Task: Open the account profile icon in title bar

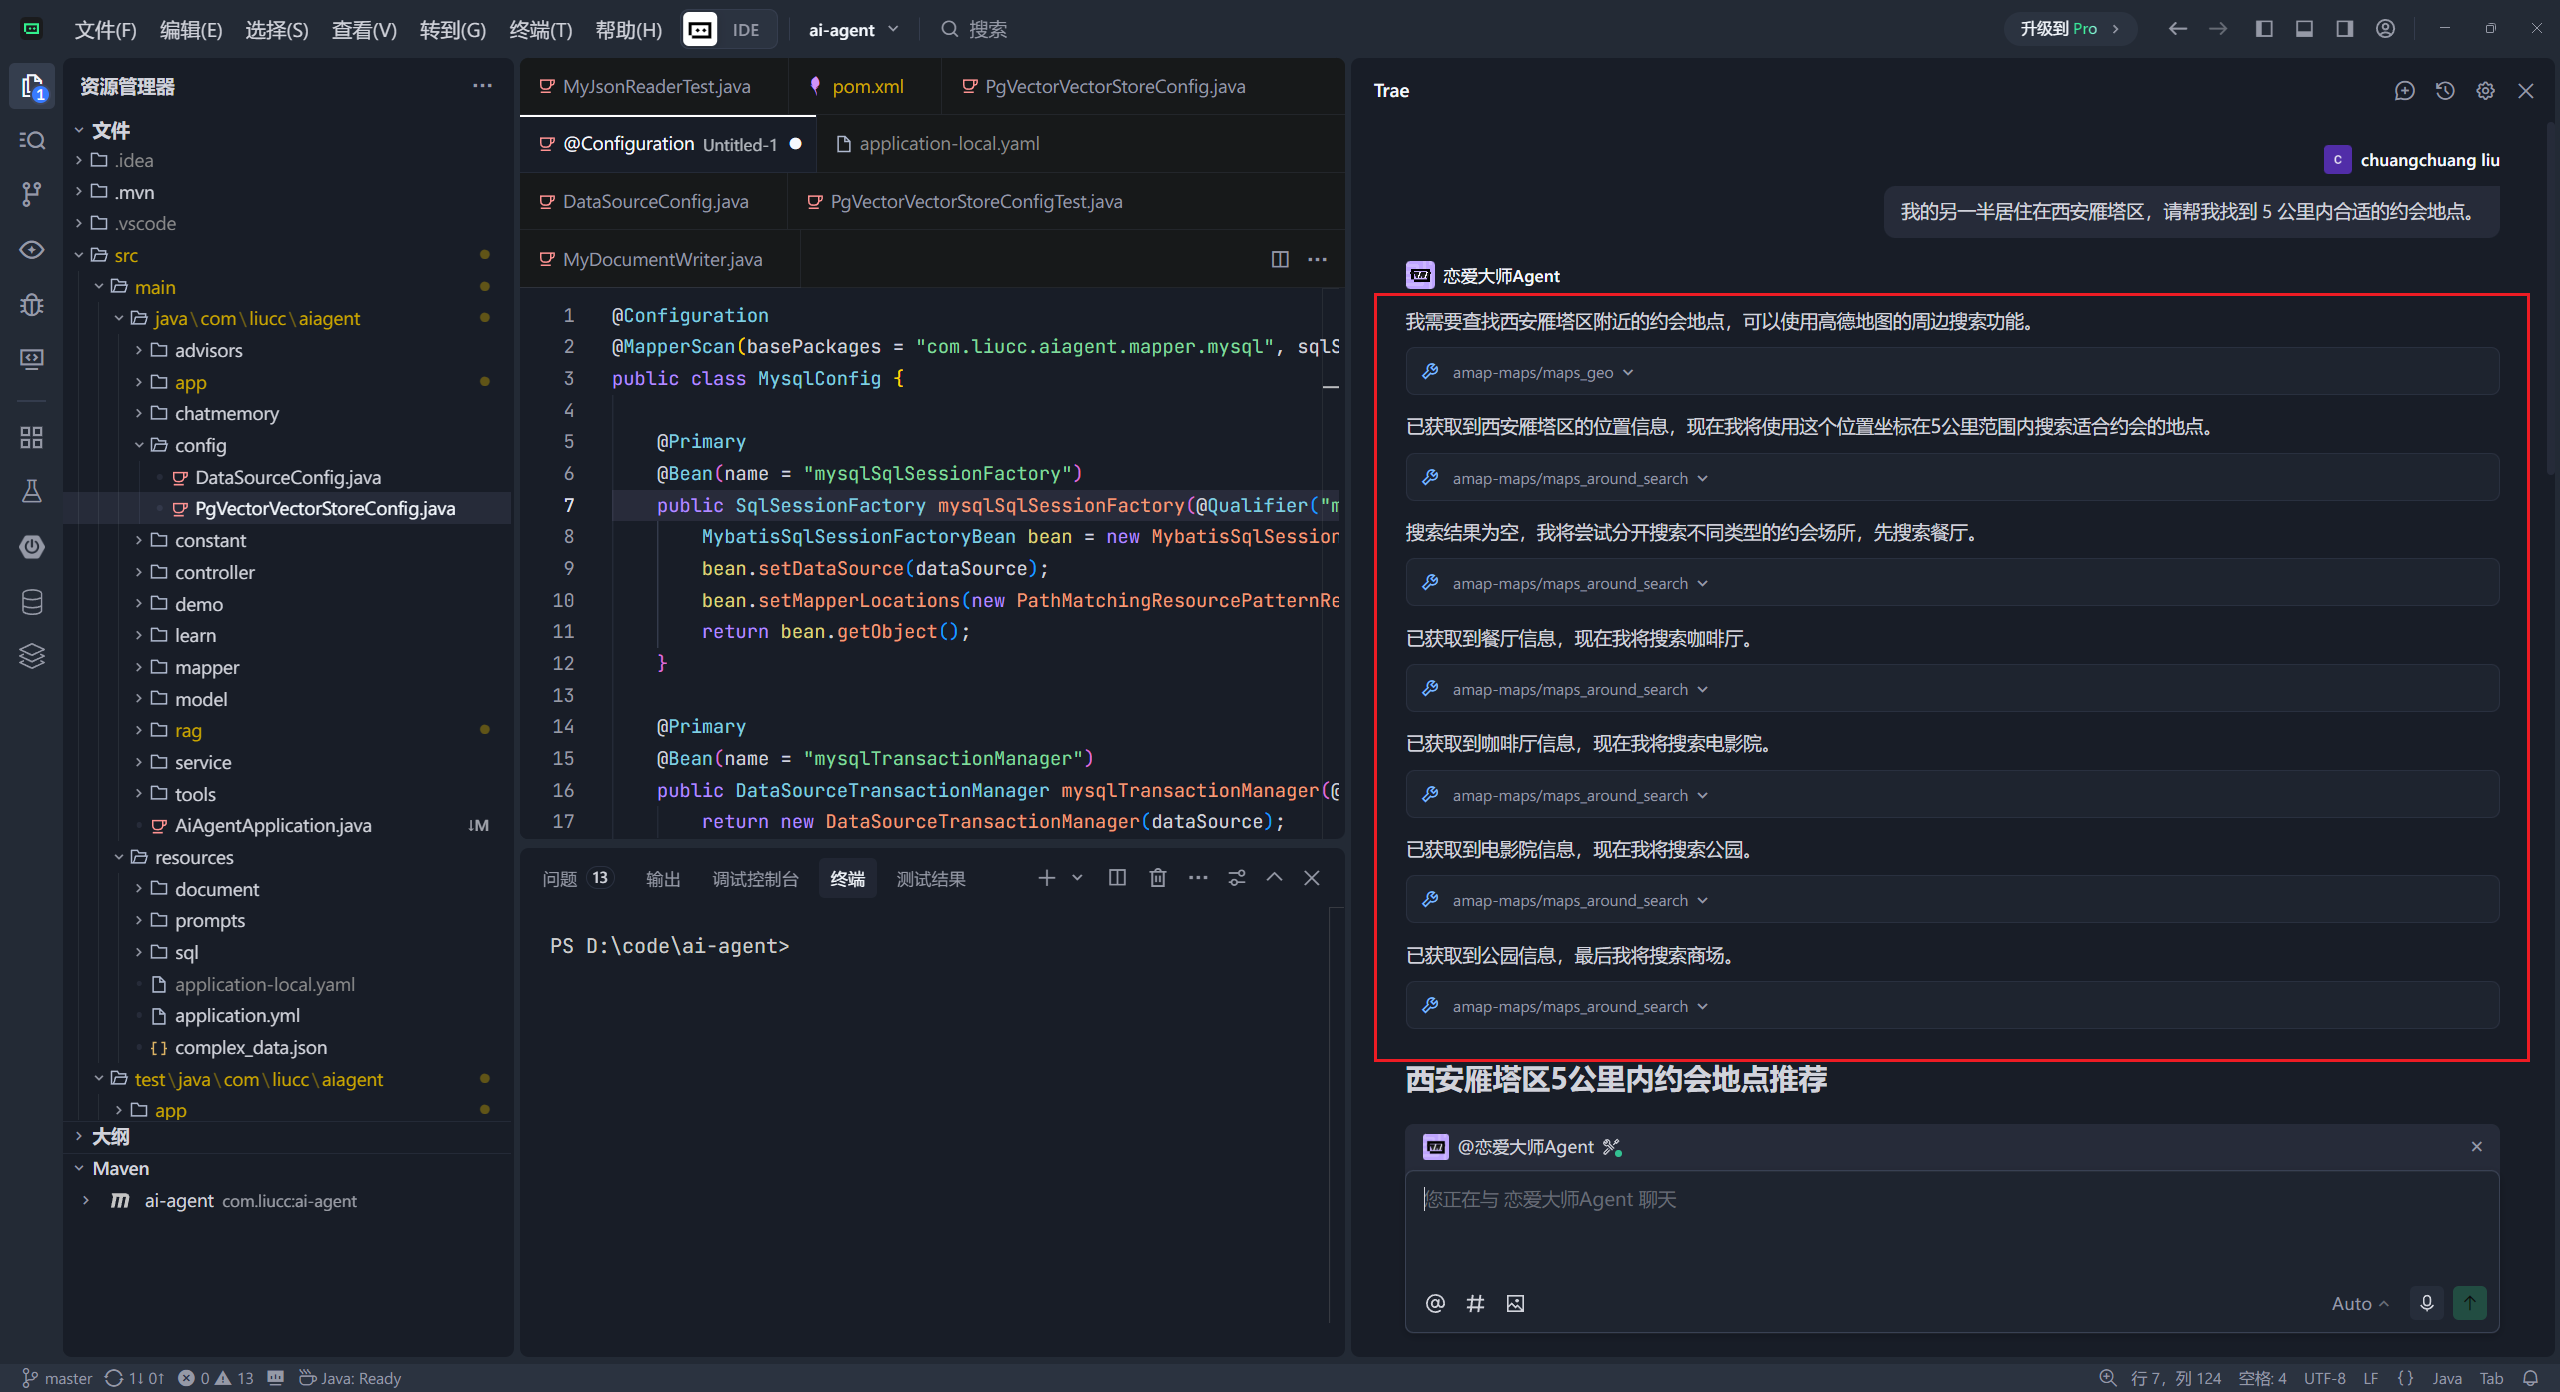Action: click(x=2386, y=29)
